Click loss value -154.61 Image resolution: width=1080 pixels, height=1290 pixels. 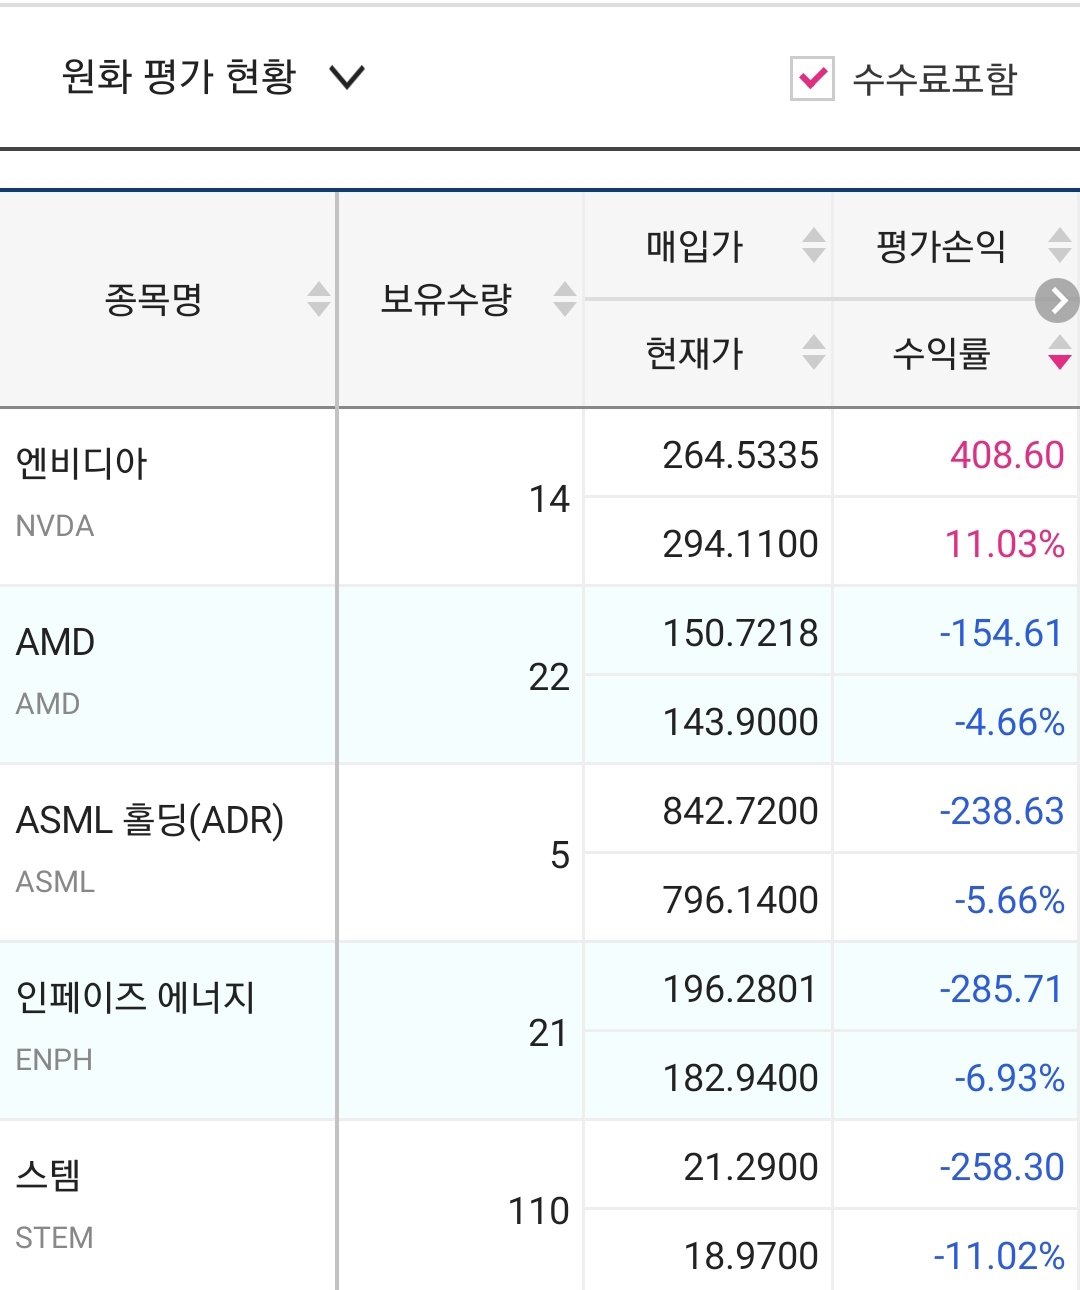click(1001, 633)
